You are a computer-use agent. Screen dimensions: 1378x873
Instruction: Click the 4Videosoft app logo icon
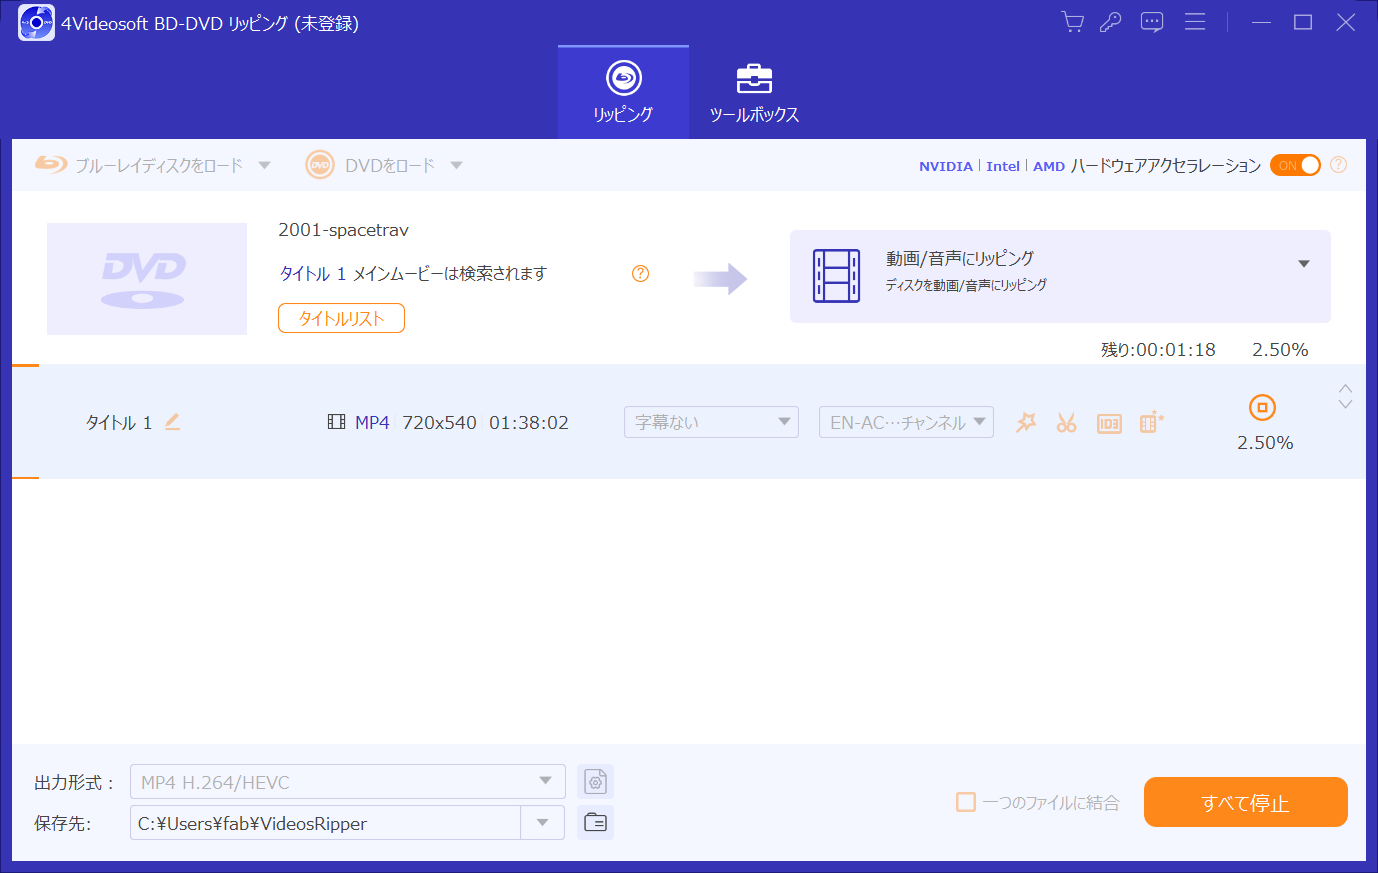point(36,22)
